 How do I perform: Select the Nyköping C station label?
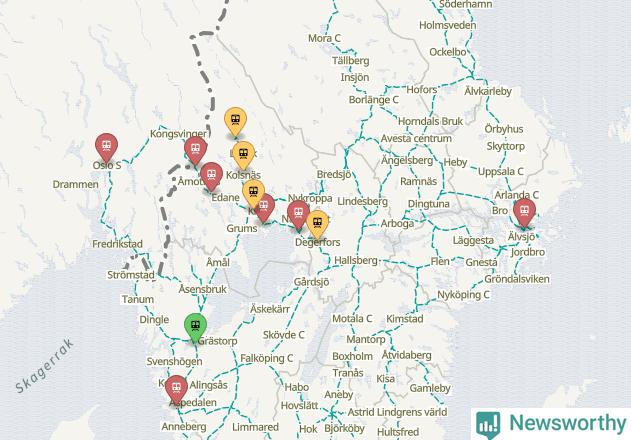pos(463,295)
